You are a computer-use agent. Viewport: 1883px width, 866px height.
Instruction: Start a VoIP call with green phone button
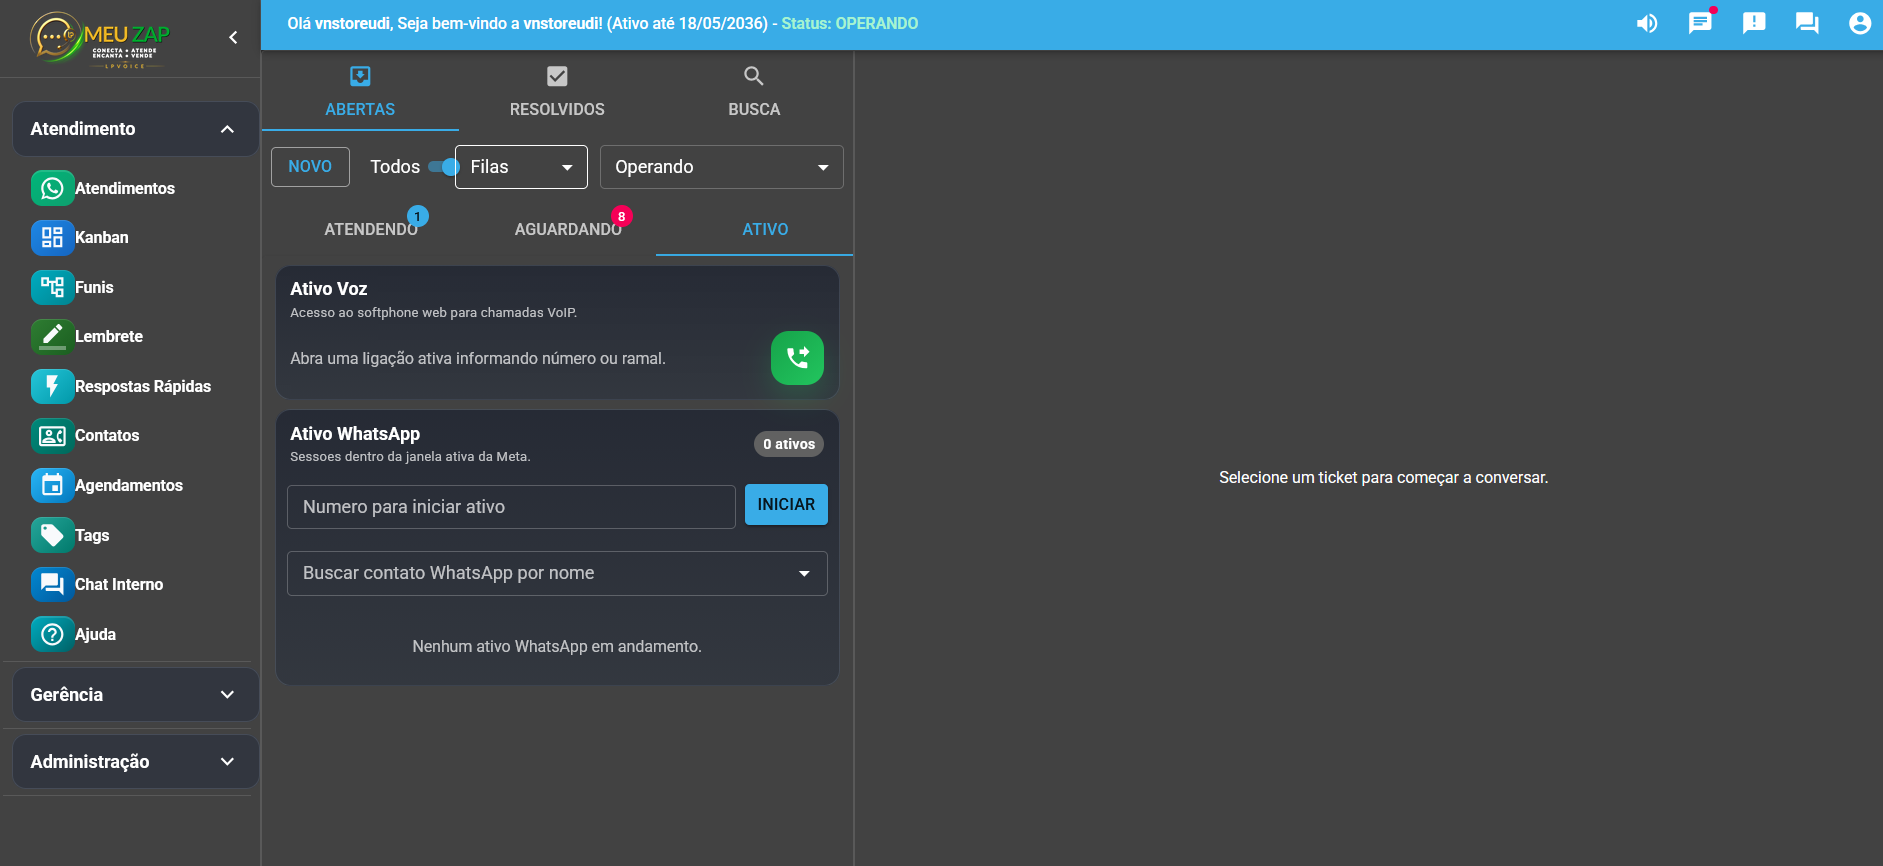click(x=797, y=358)
